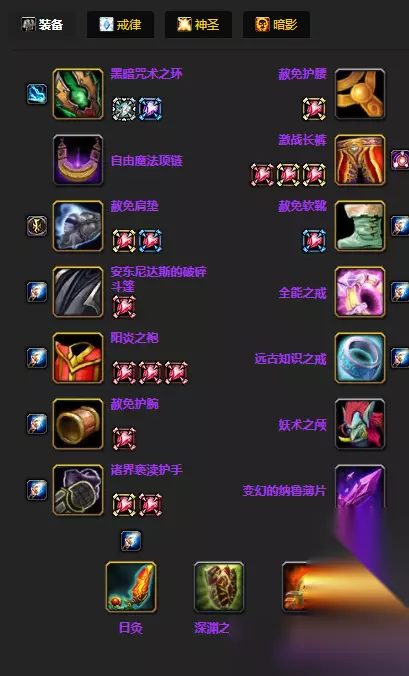Click the 激战长裤 pants icon
This screenshot has width=409, height=676.
point(360,160)
